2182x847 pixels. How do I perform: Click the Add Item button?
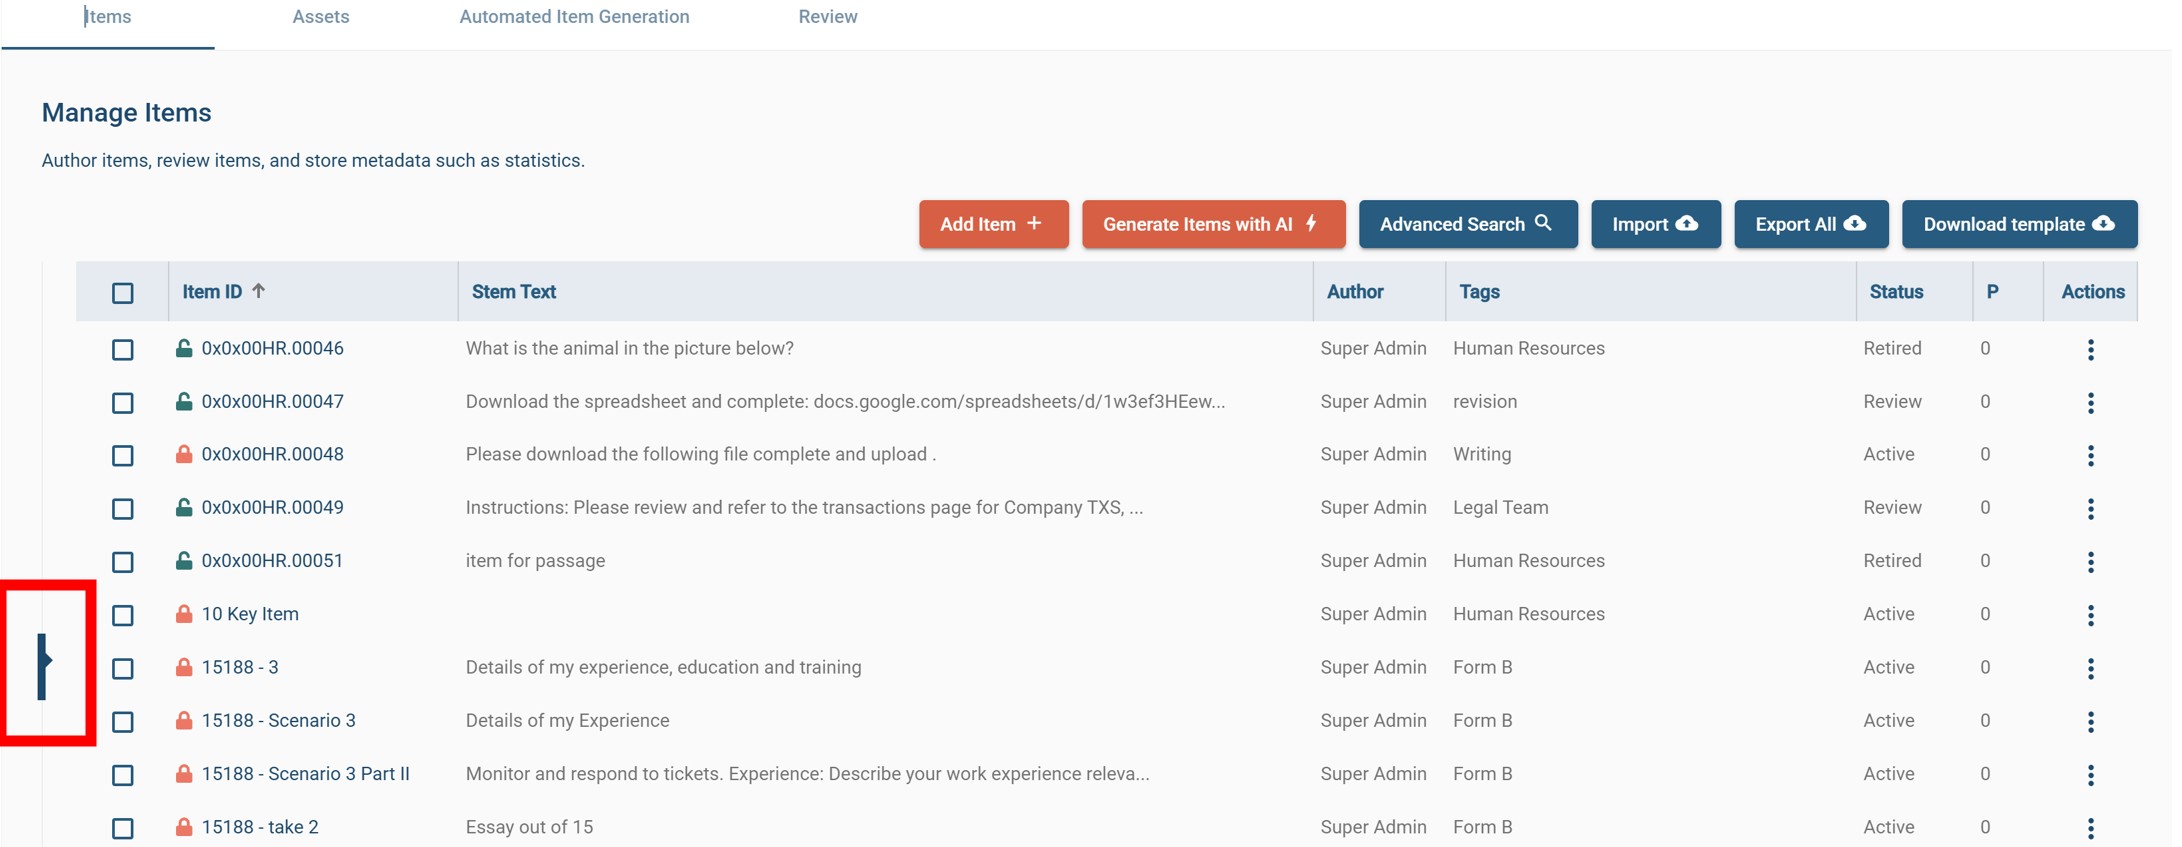993,224
